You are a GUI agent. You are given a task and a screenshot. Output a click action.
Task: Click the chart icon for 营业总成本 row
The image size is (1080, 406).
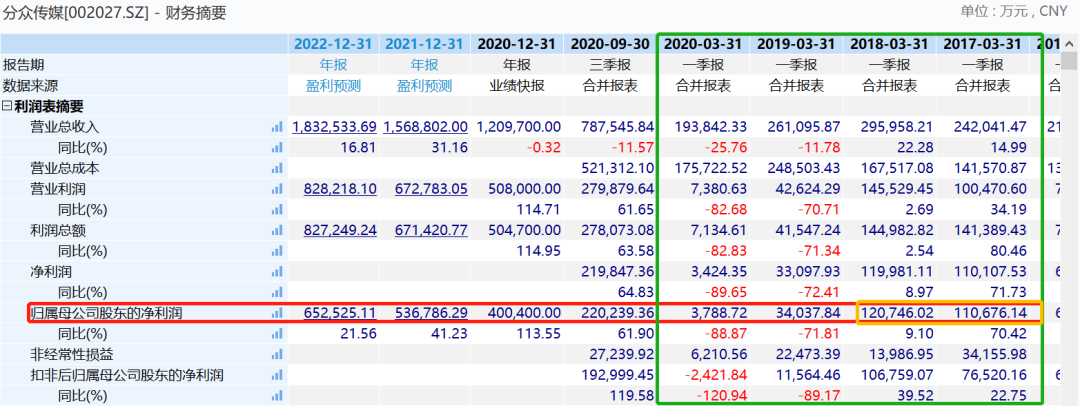pyautogui.click(x=277, y=168)
